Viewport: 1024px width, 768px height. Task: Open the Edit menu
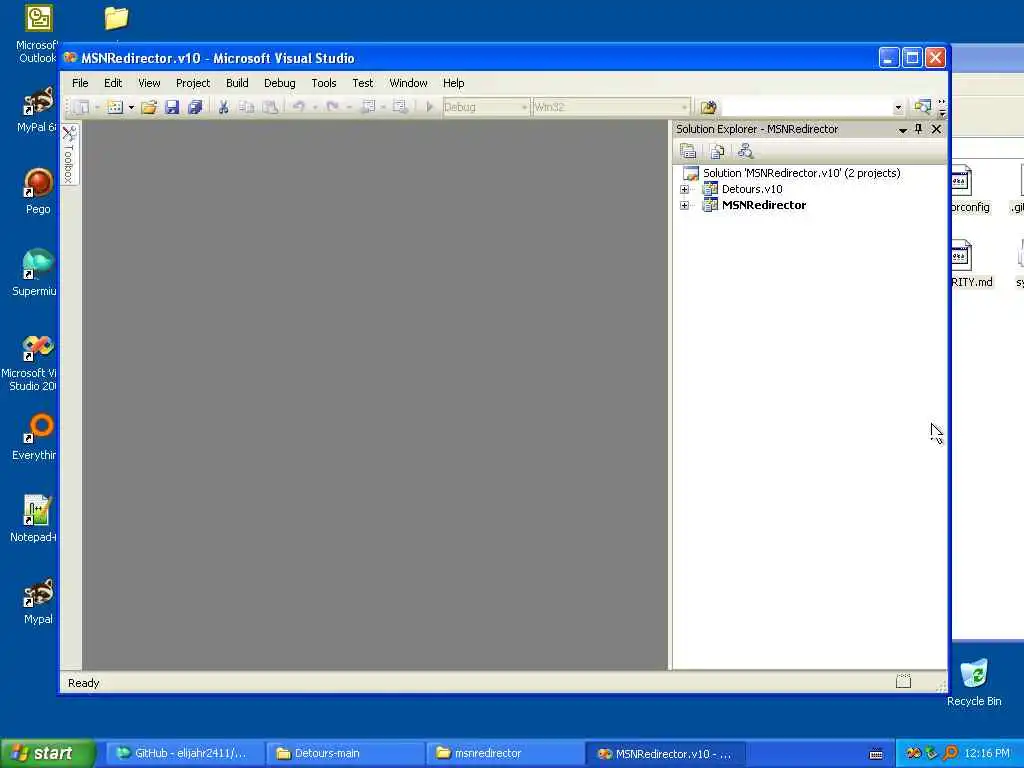click(x=113, y=83)
